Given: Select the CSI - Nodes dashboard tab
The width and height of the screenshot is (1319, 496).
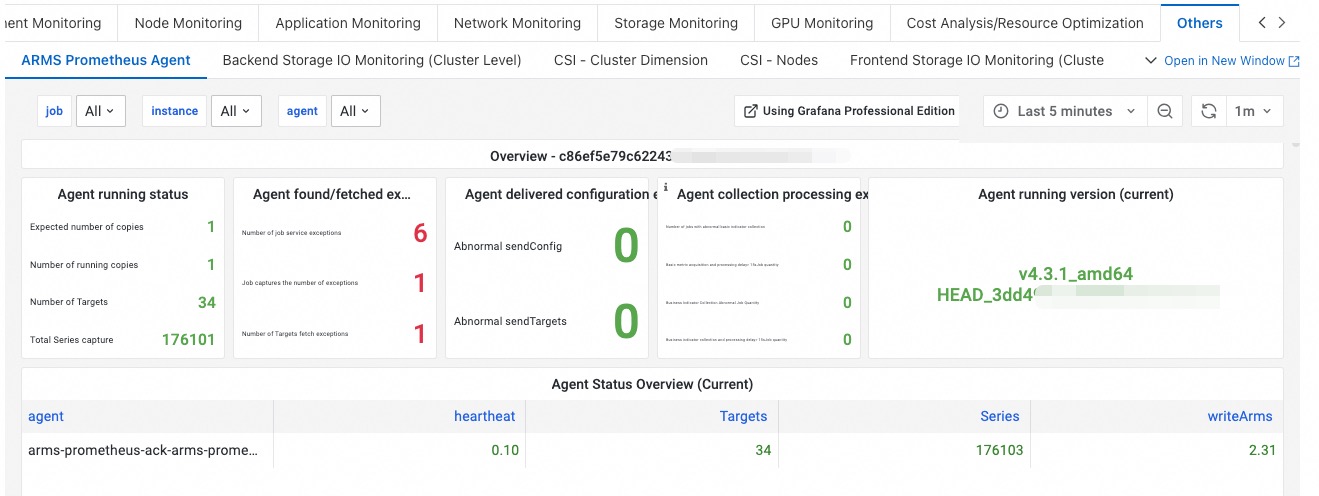Looking at the screenshot, I should [x=779, y=60].
